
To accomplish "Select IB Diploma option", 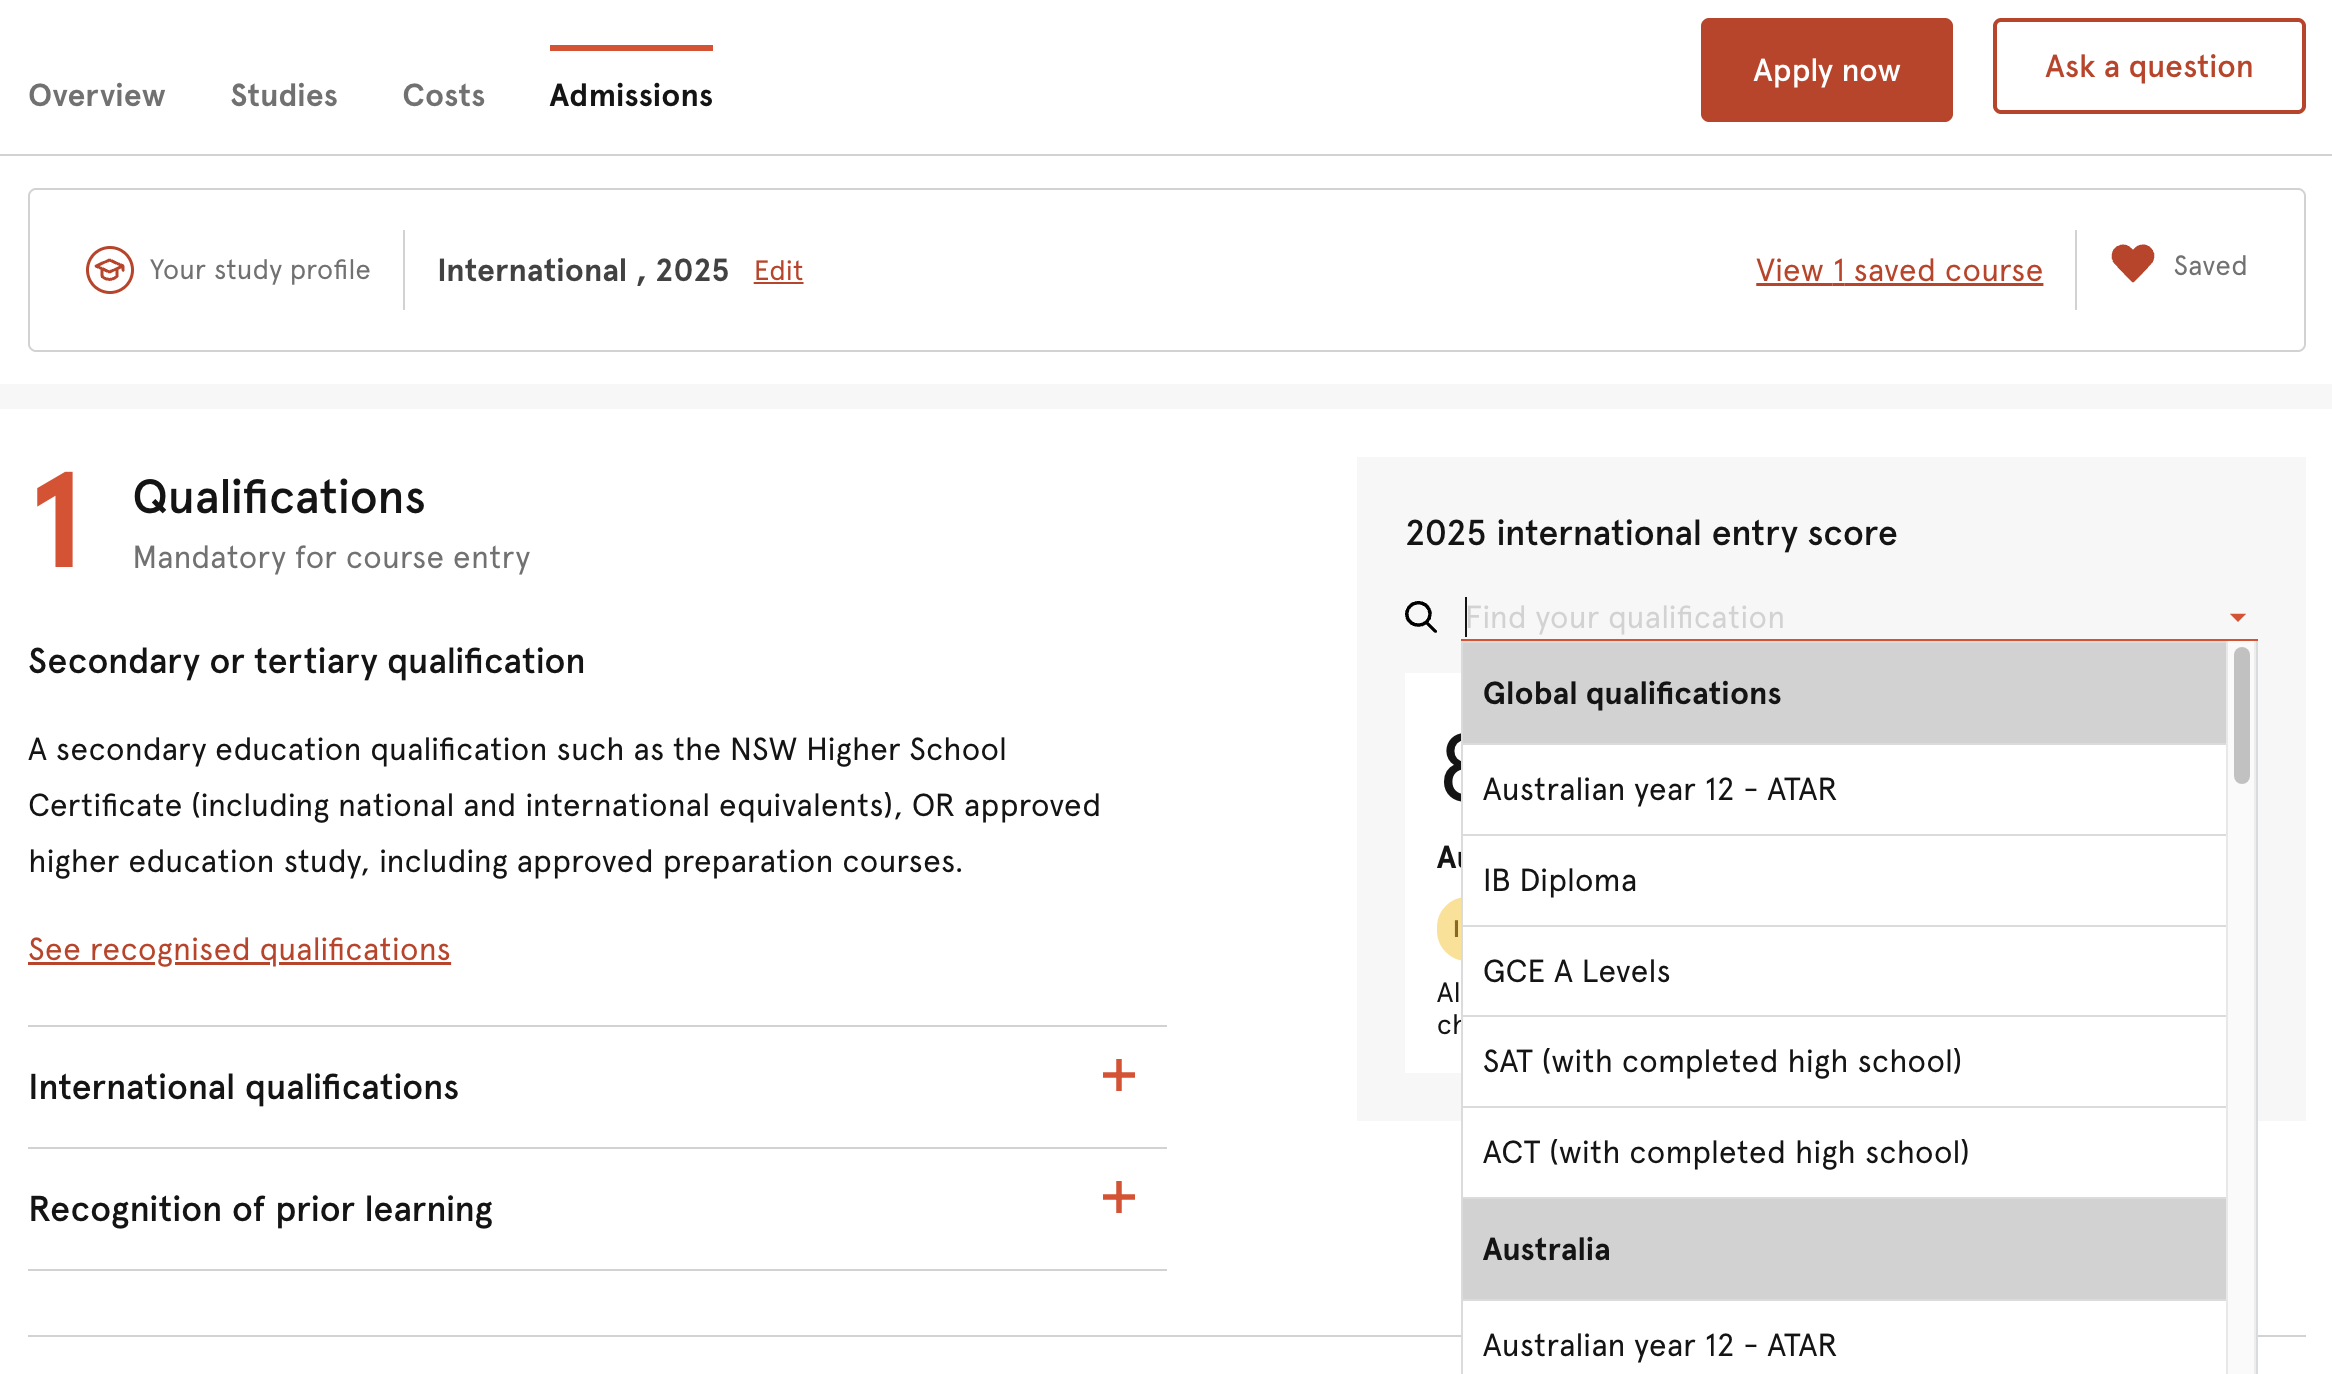I will click(1844, 881).
